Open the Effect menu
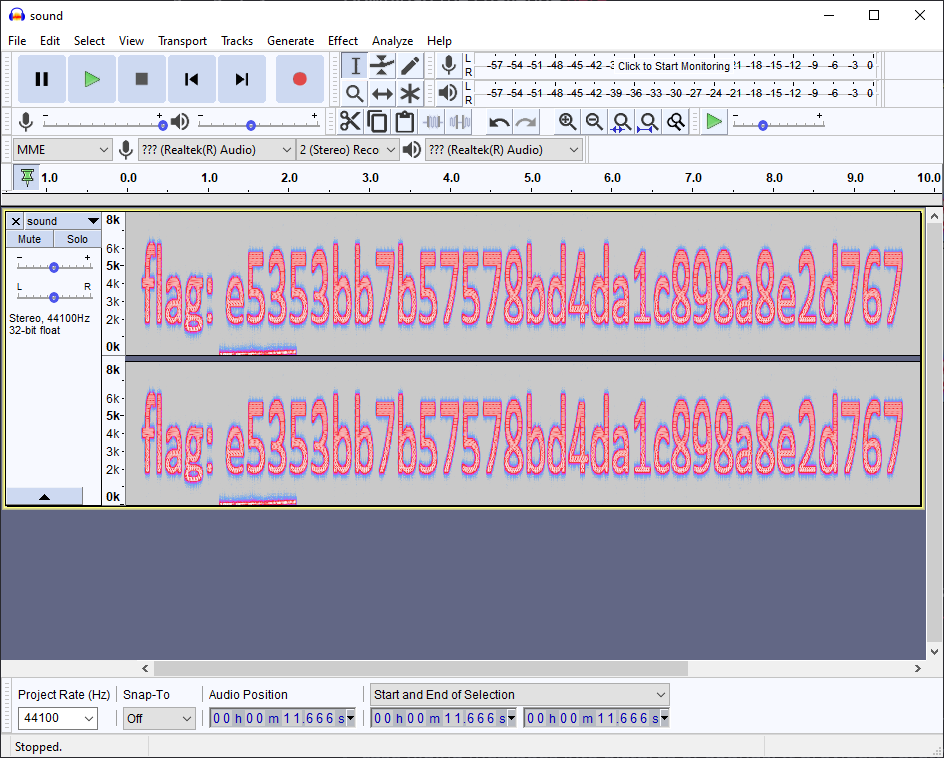Viewport: 944px width, 758px height. 343,41
